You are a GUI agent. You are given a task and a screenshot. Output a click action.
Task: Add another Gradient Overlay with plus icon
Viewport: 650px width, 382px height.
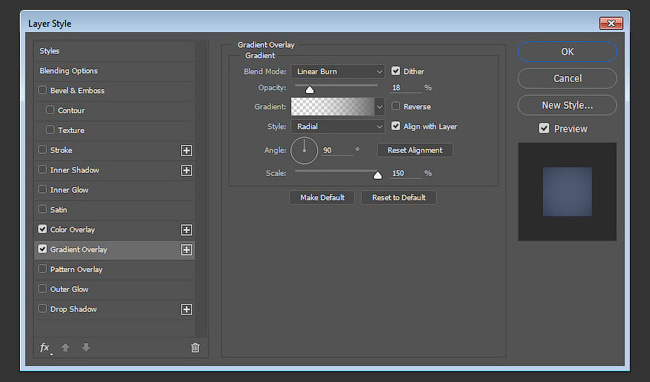(x=187, y=250)
